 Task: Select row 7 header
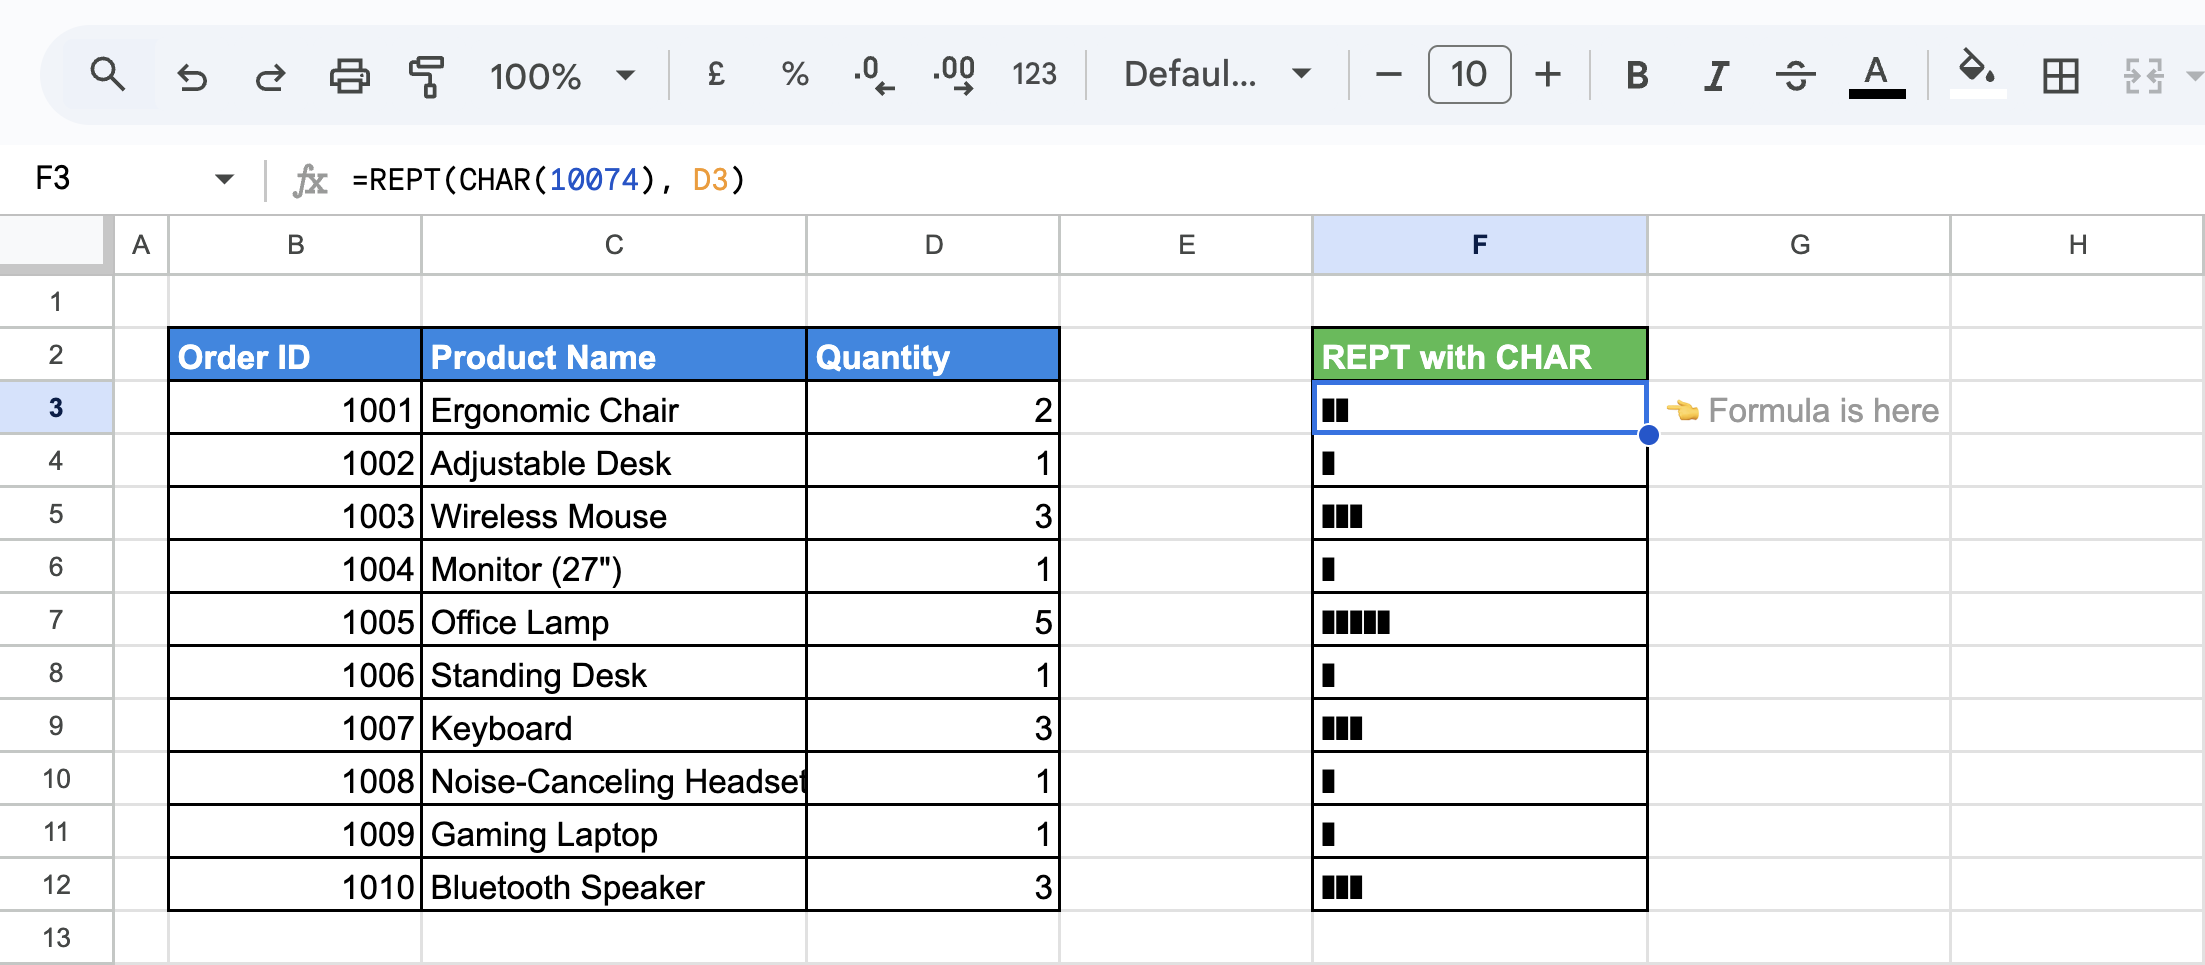click(x=56, y=619)
